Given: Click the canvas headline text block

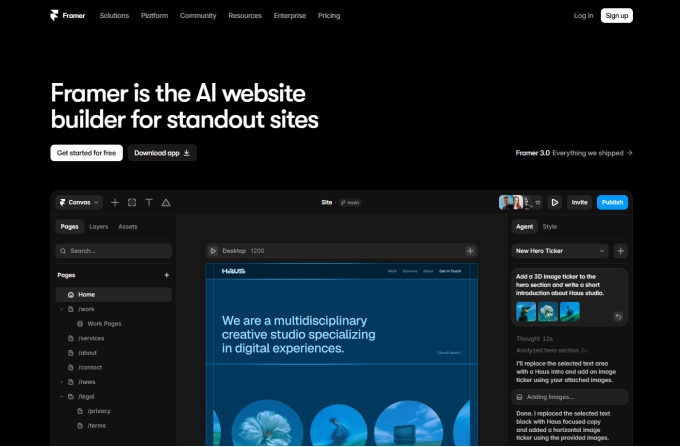Looking at the screenshot, I should click(298, 335).
